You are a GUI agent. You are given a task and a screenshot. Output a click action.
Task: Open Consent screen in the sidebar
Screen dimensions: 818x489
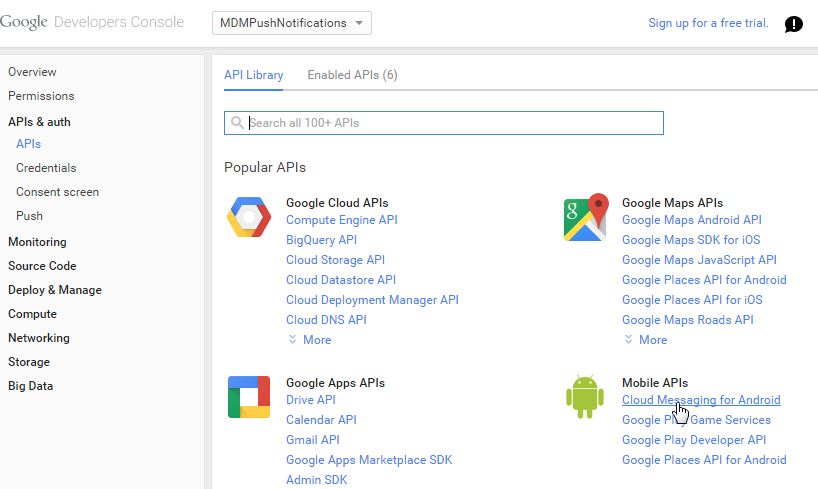57,192
